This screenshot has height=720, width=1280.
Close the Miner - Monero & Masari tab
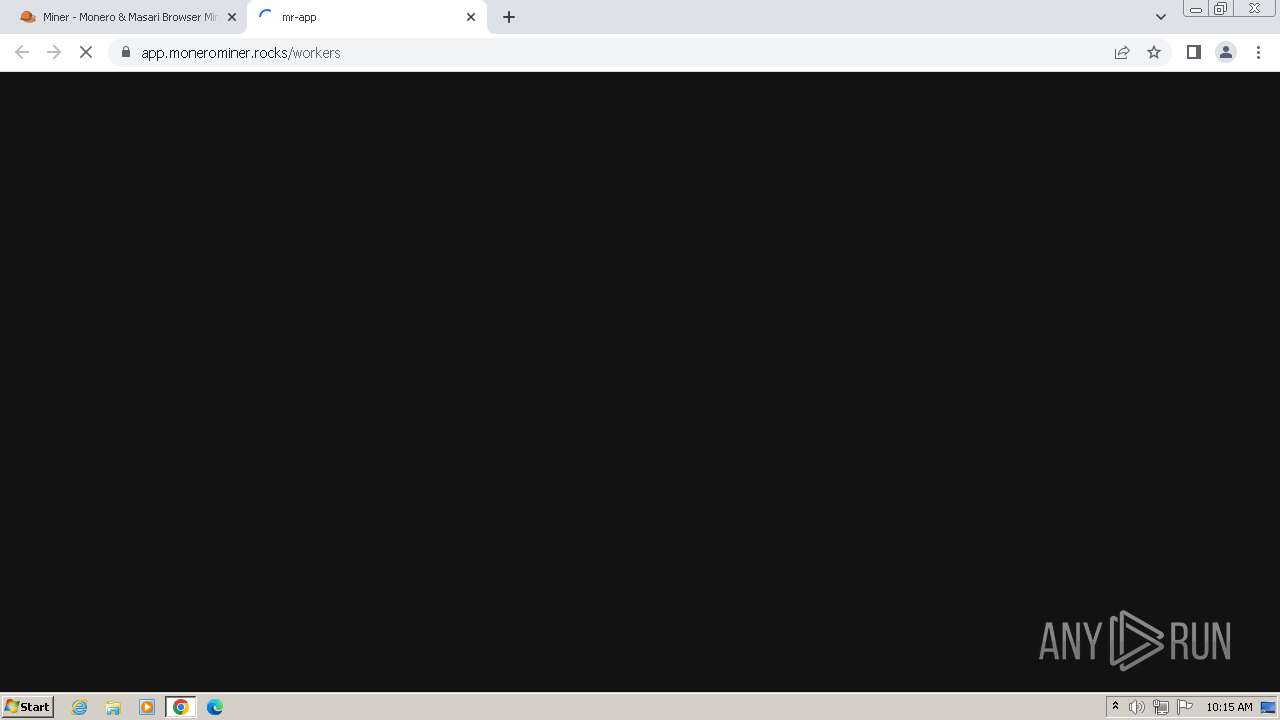click(x=232, y=17)
